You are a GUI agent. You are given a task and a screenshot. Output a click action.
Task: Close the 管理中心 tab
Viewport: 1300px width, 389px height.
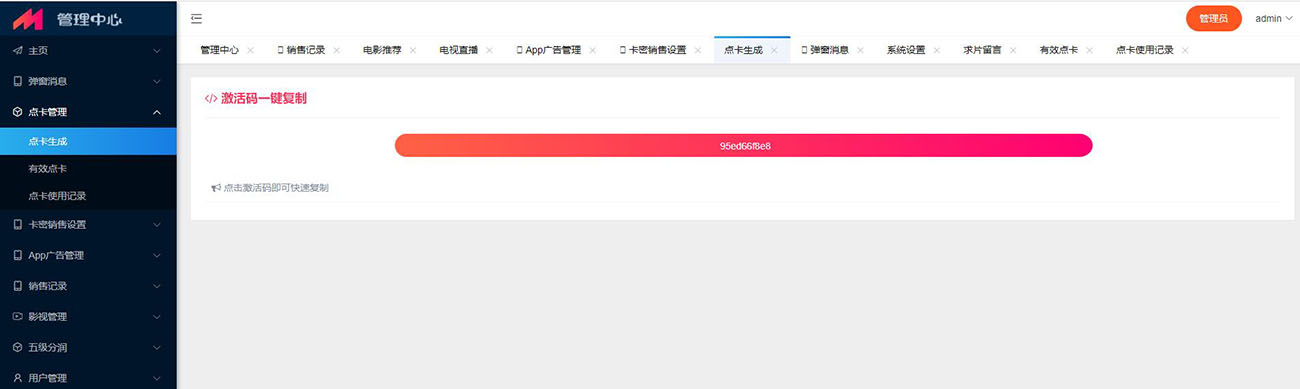pos(250,50)
